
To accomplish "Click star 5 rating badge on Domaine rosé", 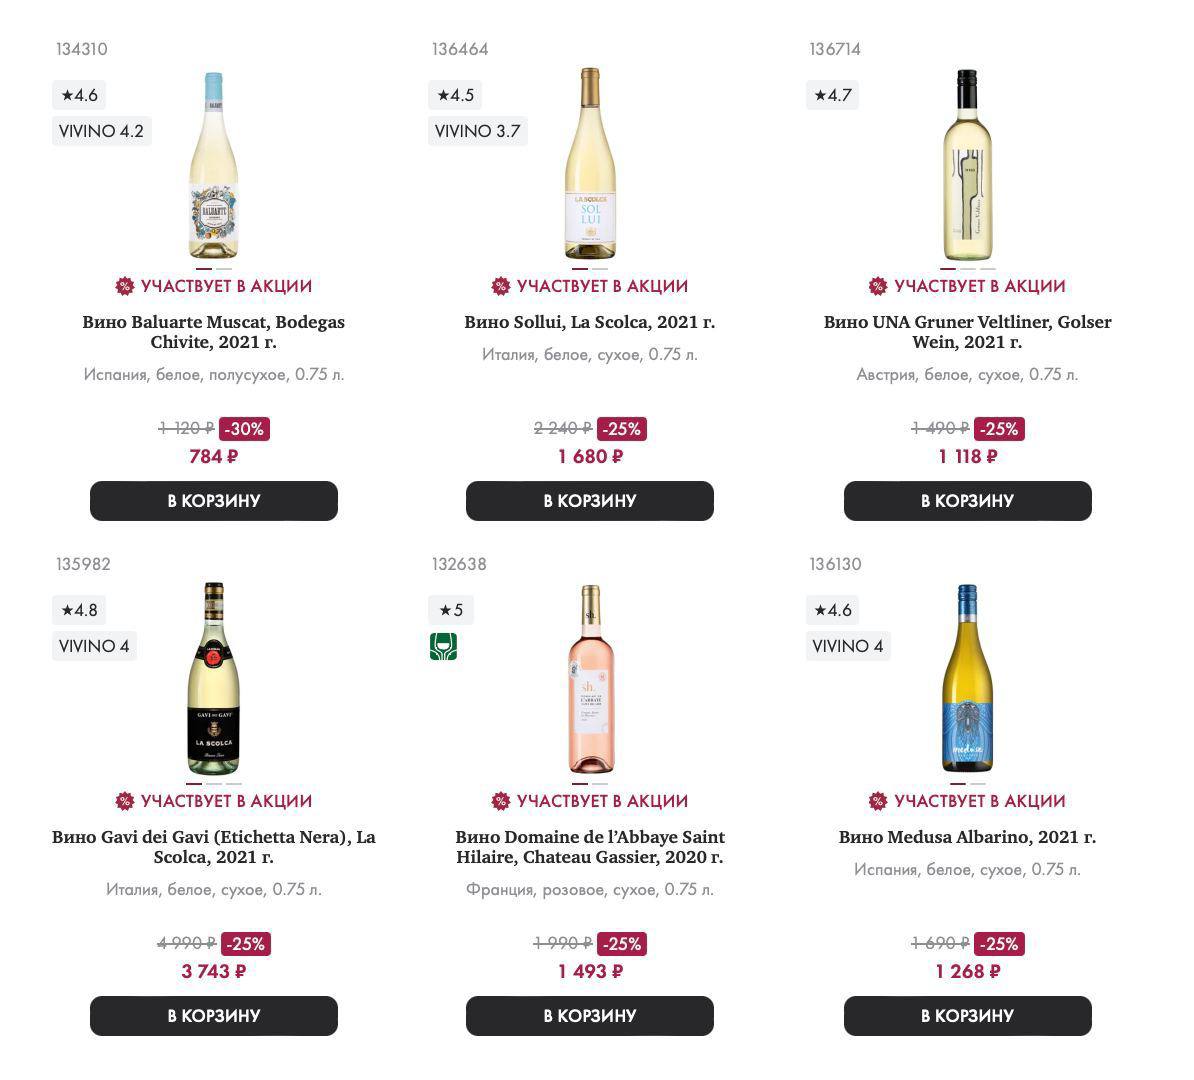I will coord(451,610).
